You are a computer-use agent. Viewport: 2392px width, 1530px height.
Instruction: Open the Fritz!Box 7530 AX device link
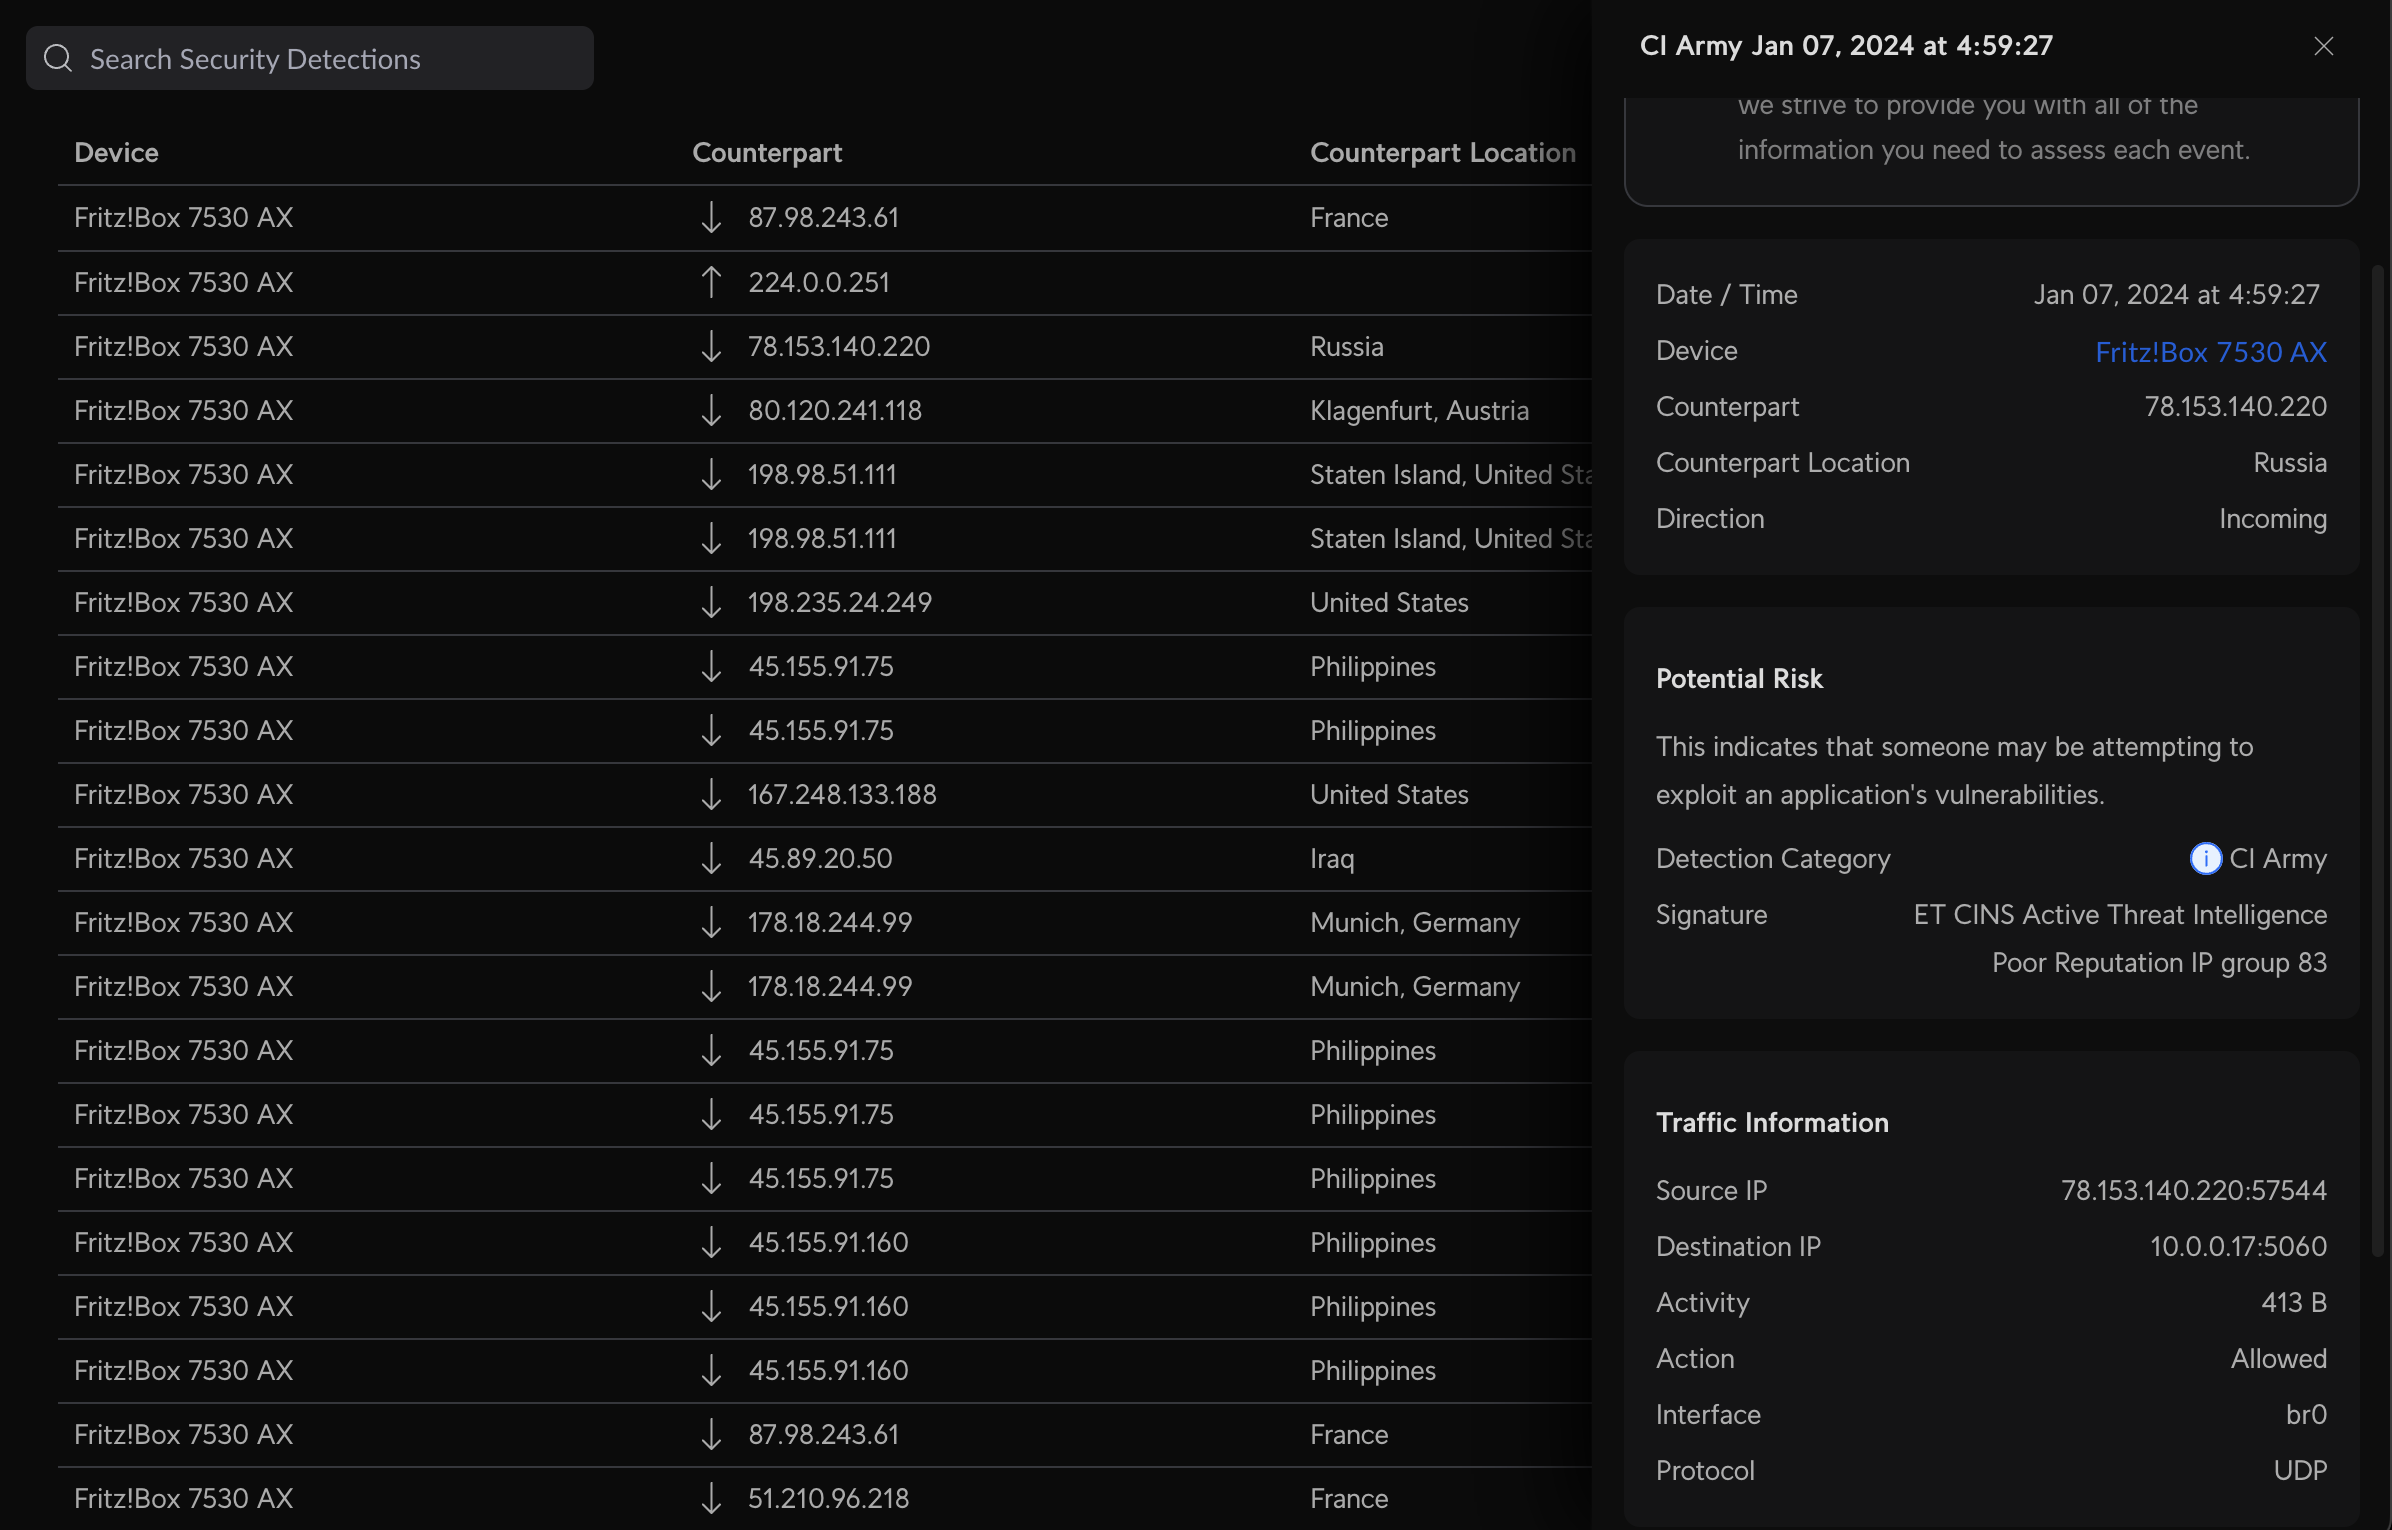tap(2210, 351)
